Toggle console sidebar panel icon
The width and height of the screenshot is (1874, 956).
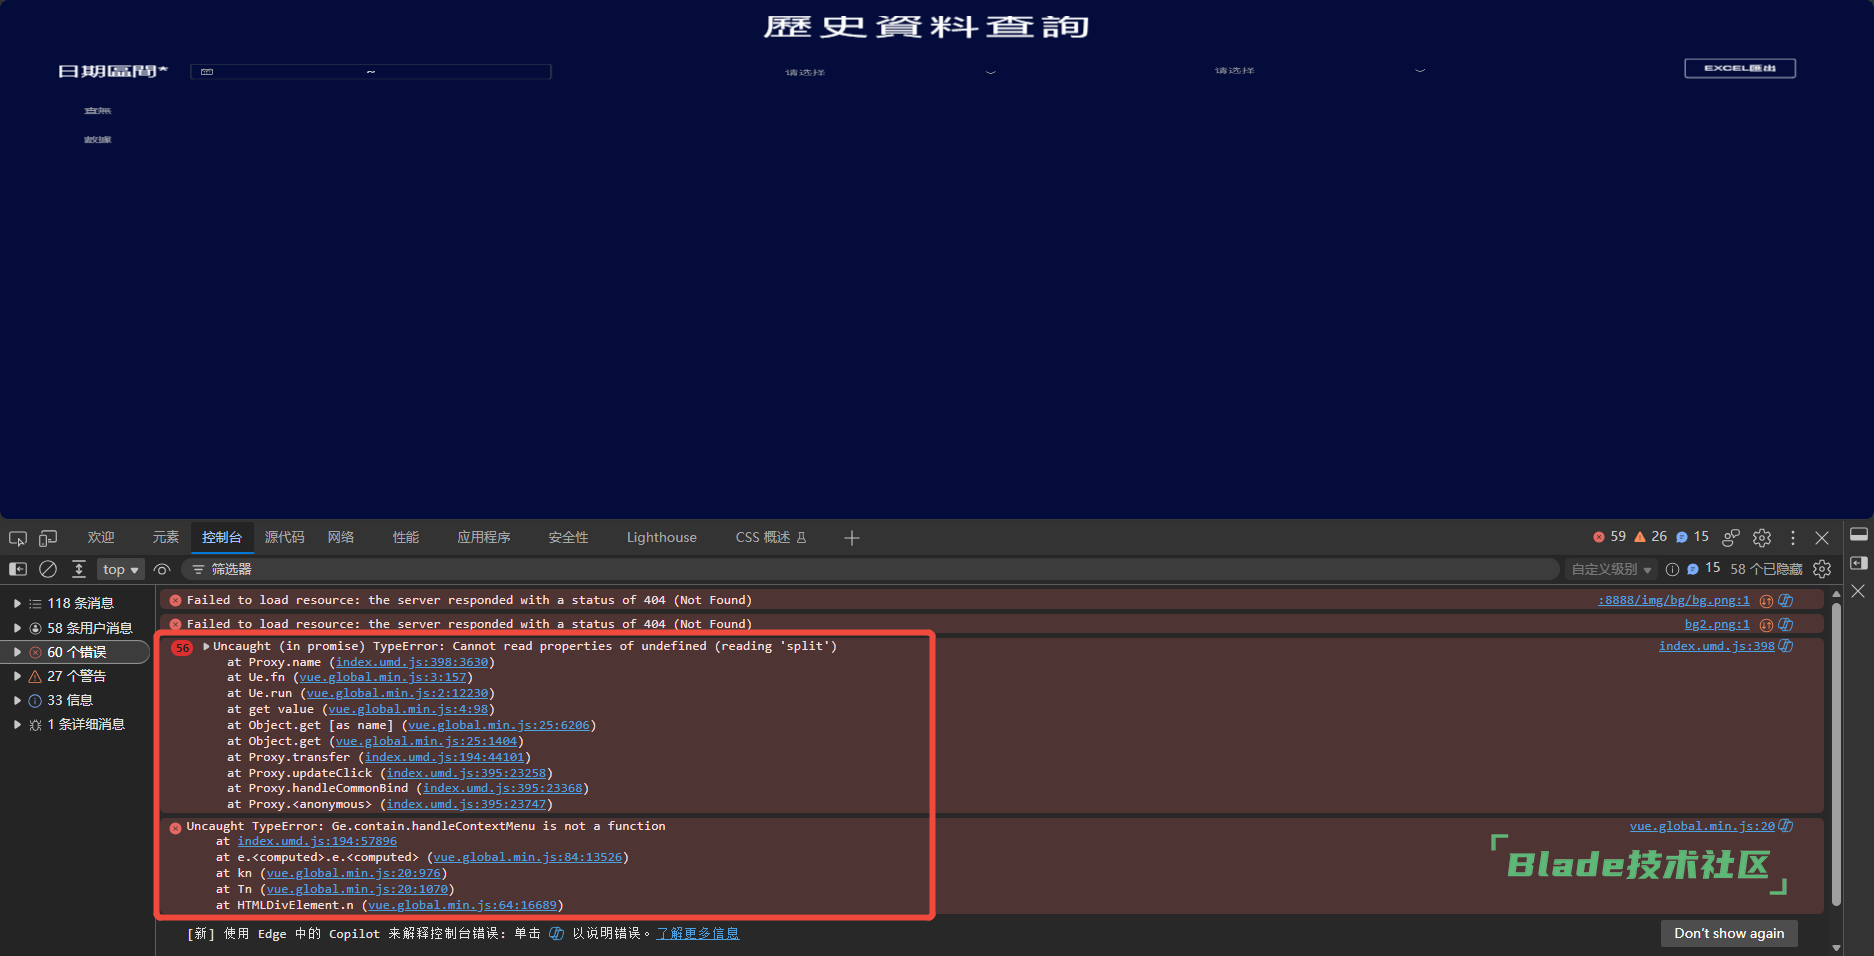(x=18, y=569)
